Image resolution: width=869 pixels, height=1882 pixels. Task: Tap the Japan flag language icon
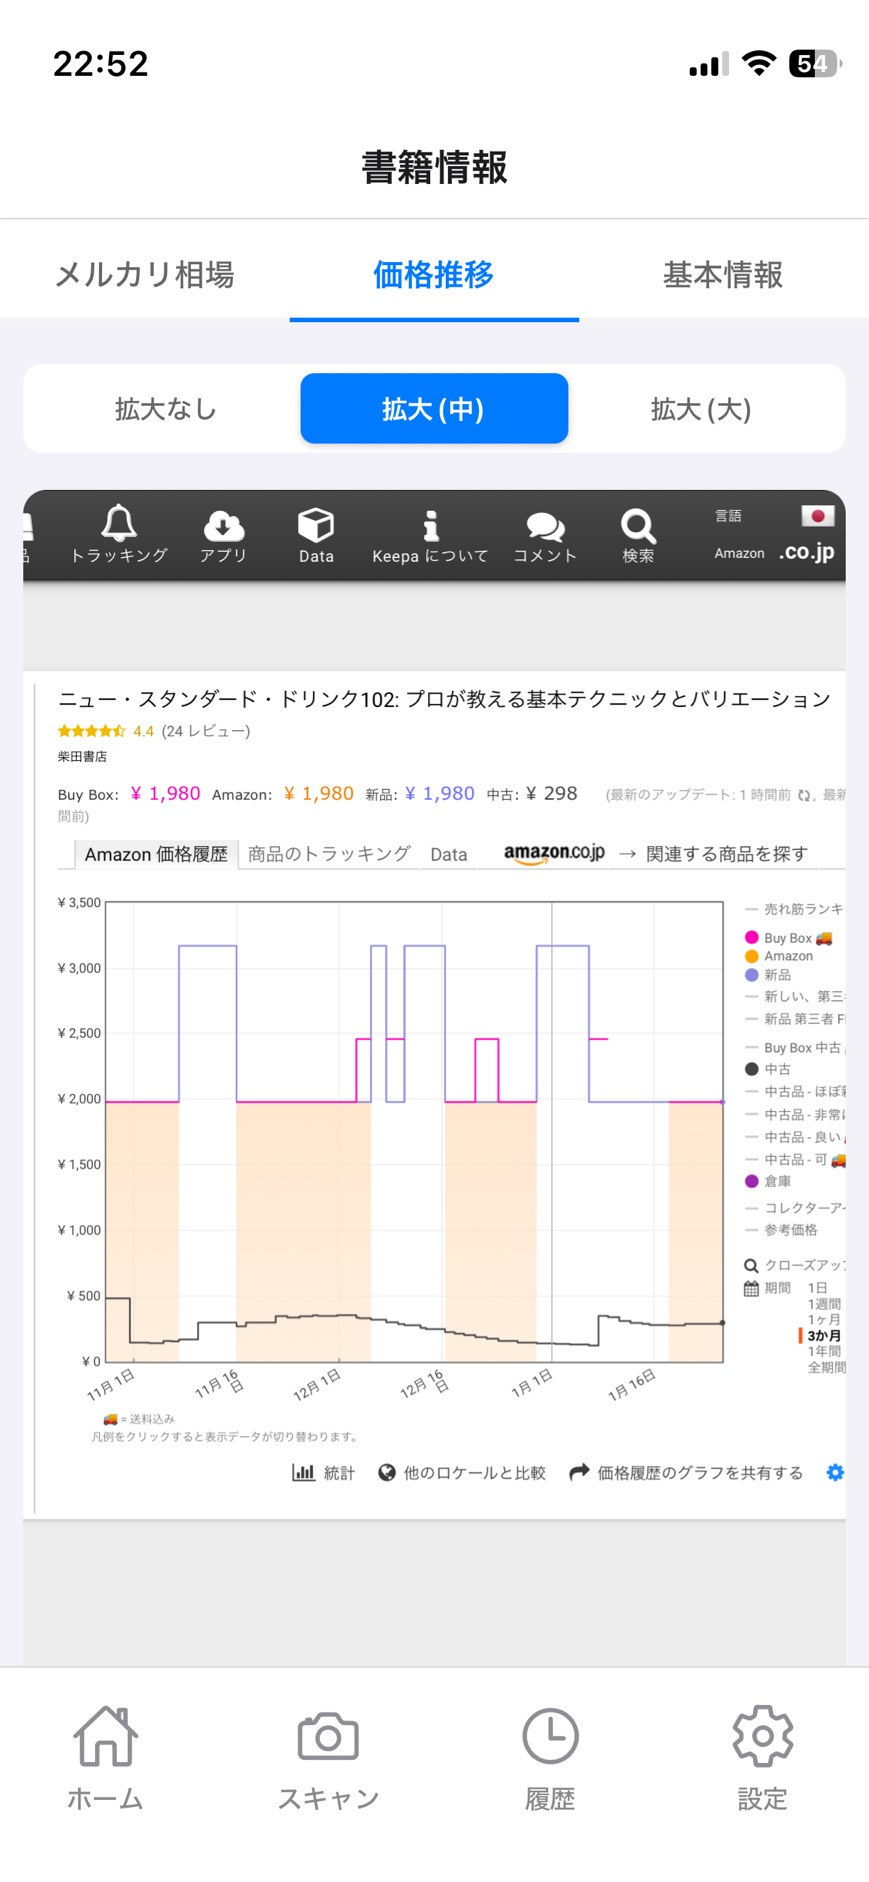click(x=817, y=516)
